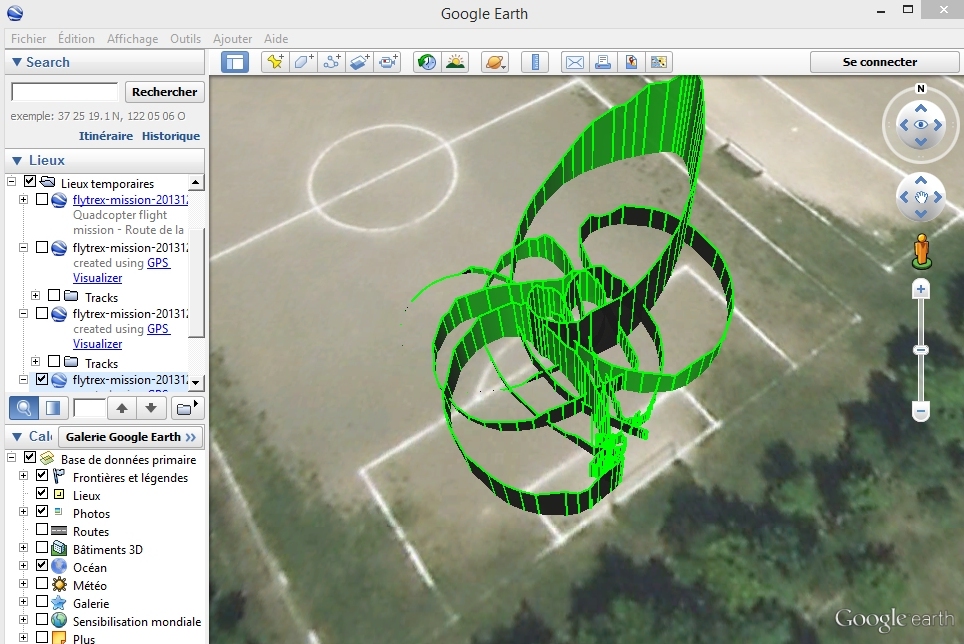
Task: Expand the Frontières et légendes node
Action: [x=23, y=475]
